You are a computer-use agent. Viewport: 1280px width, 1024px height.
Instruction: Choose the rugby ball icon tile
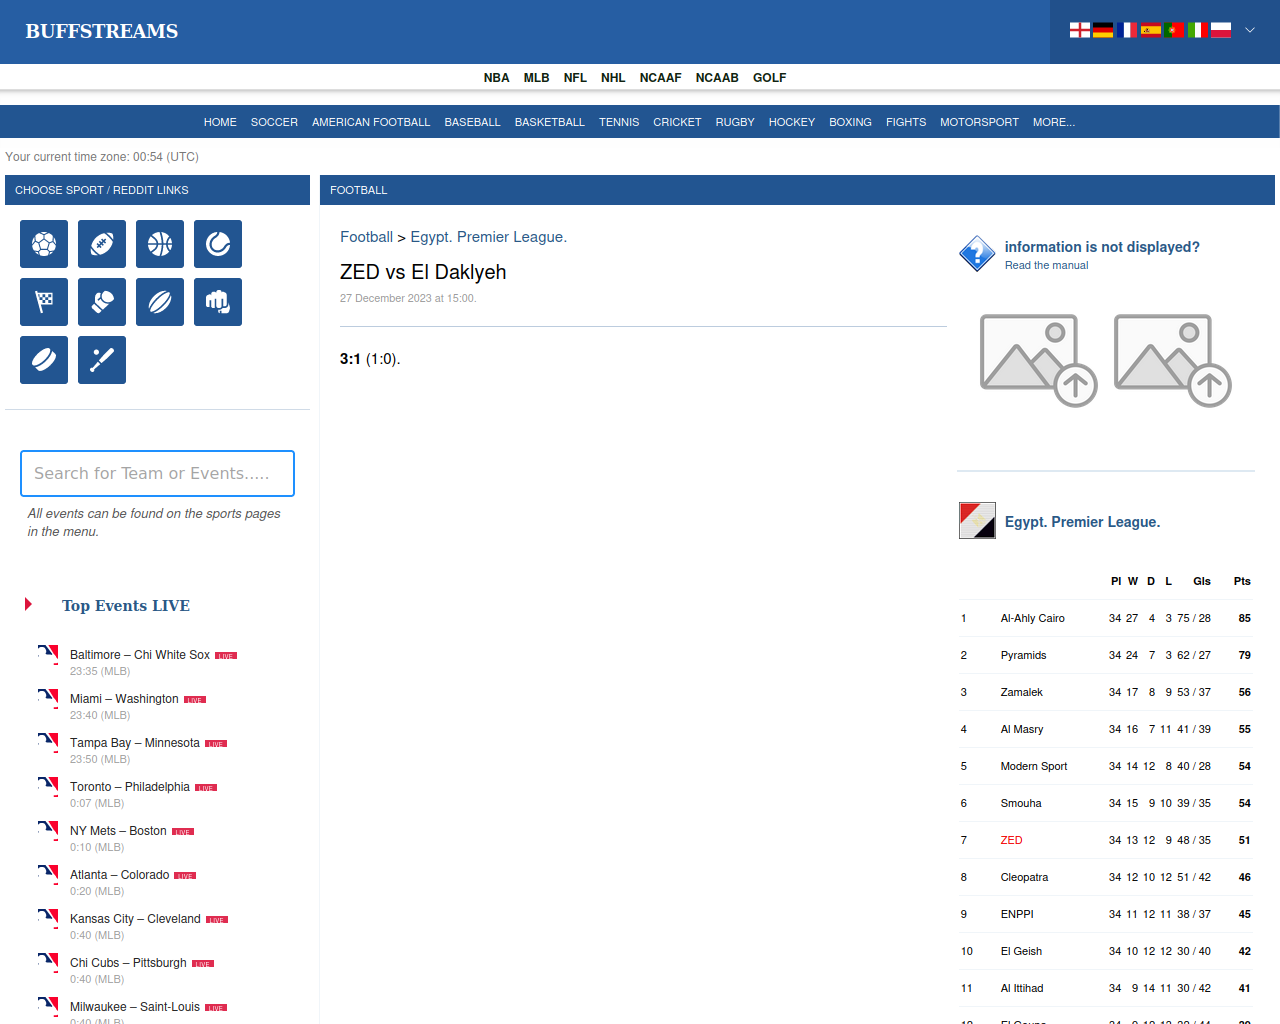coord(160,302)
